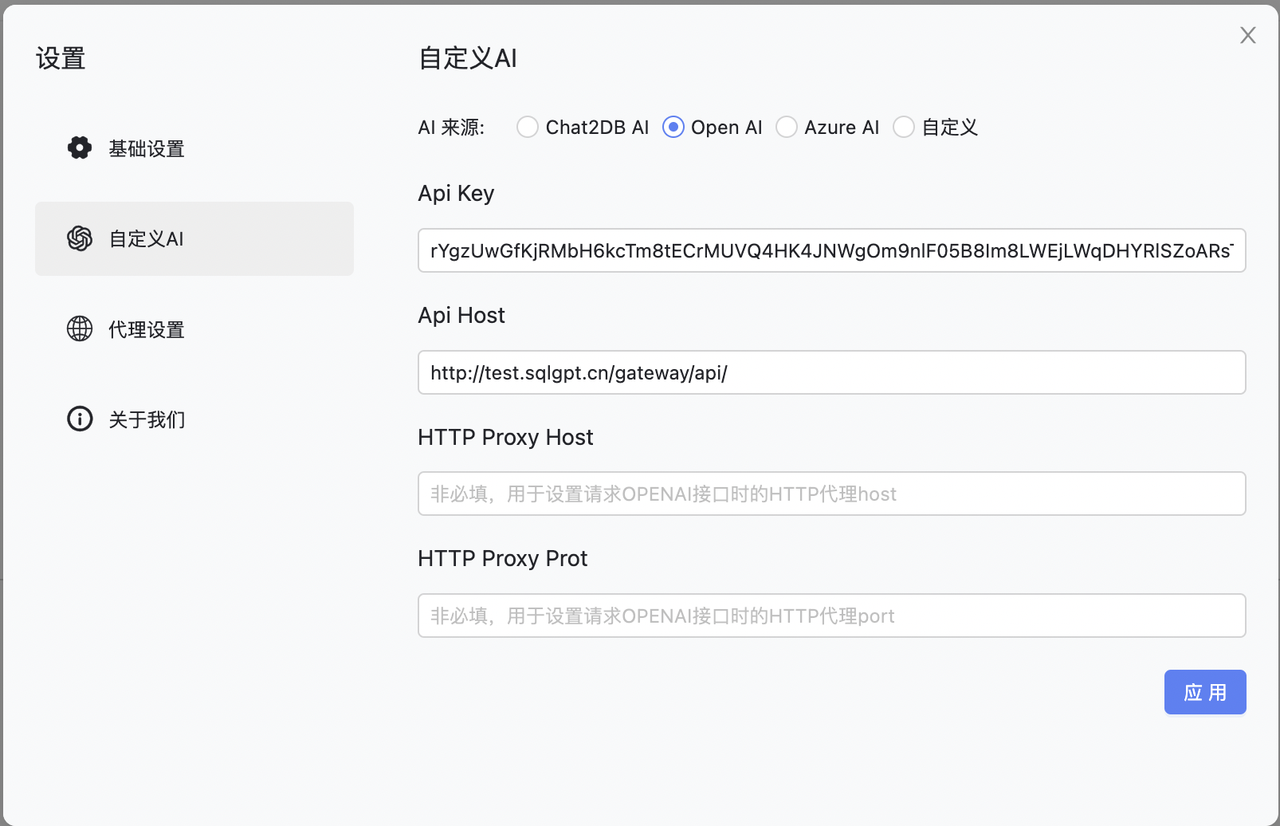Close the settings dialog with the X
1280x826 pixels.
click(x=1248, y=36)
